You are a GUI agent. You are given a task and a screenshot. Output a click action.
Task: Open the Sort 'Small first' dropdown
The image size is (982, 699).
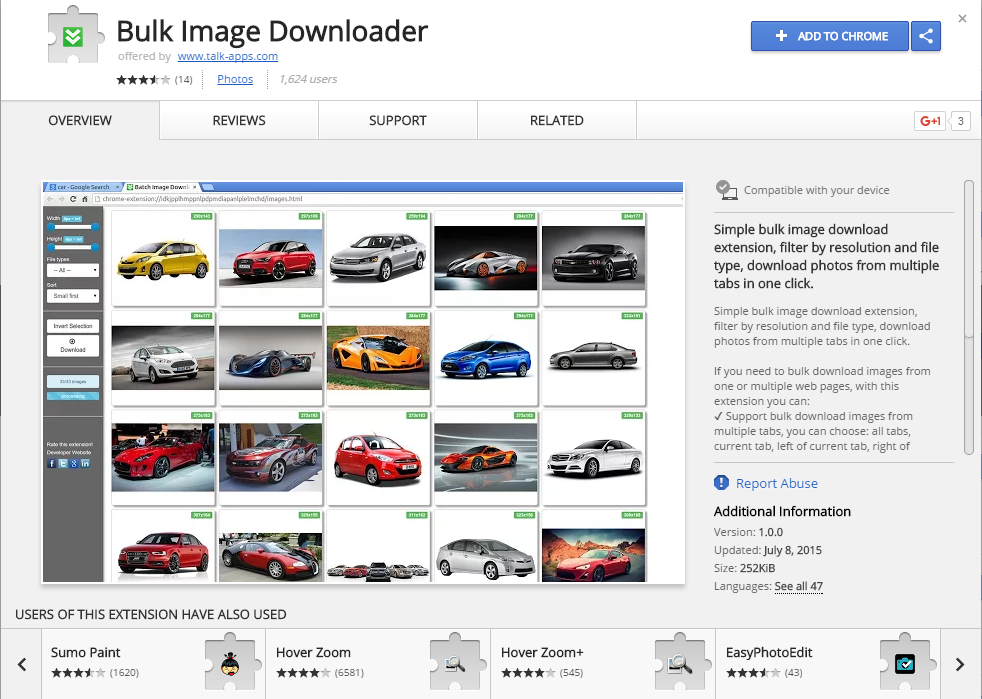coord(73,296)
